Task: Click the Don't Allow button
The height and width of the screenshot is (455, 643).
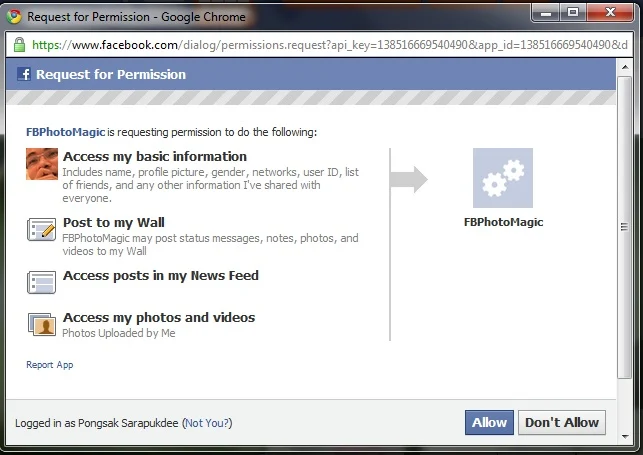Action: click(562, 423)
